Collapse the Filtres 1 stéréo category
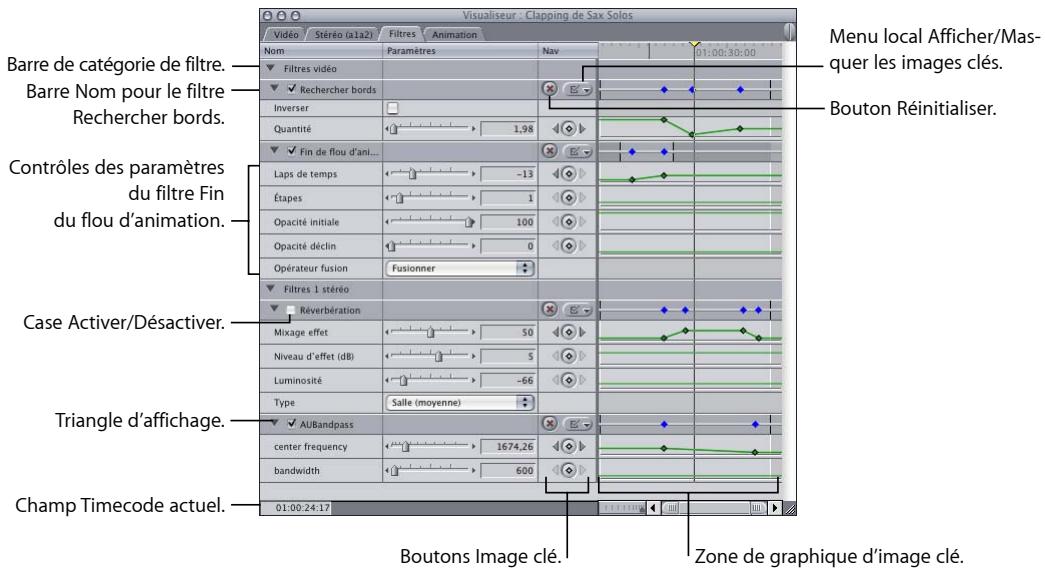 click(271, 289)
